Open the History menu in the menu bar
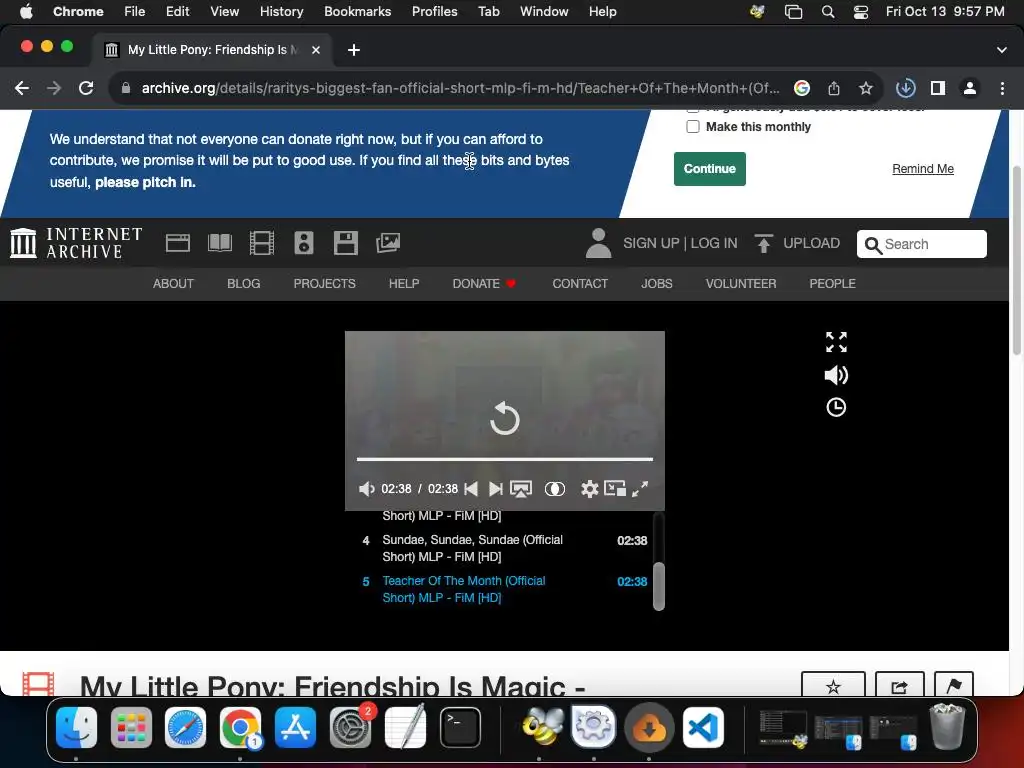 281,11
